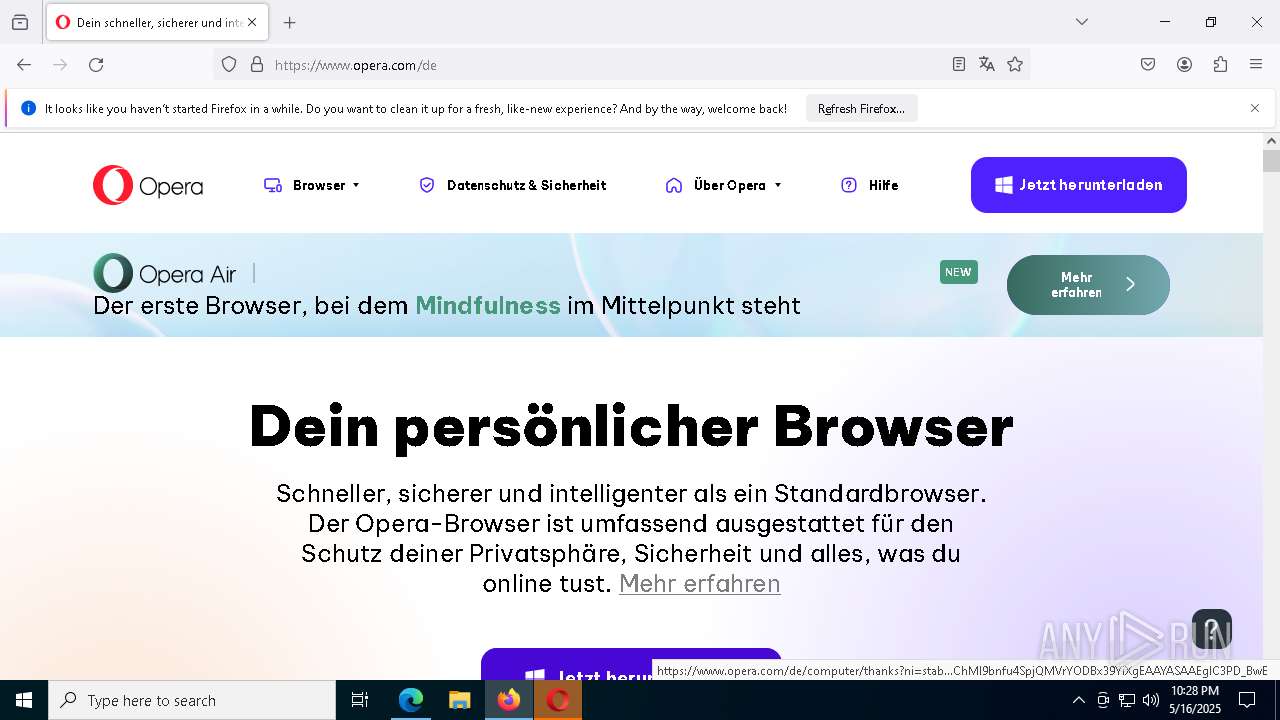This screenshot has width=1280, height=720.
Task: Open the list all tabs chevron
Action: [1082, 22]
